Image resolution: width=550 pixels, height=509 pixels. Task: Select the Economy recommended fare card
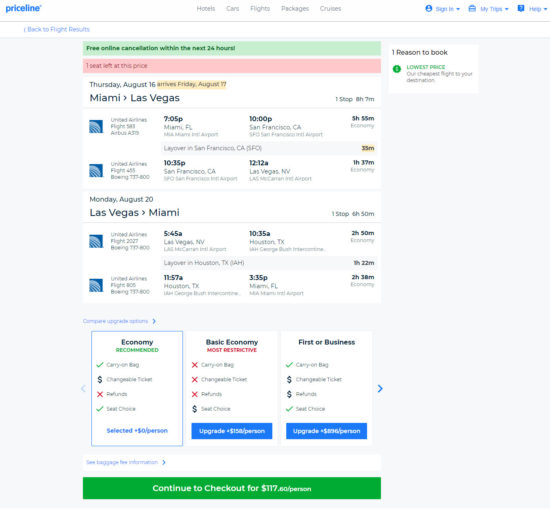pos(137,388)
